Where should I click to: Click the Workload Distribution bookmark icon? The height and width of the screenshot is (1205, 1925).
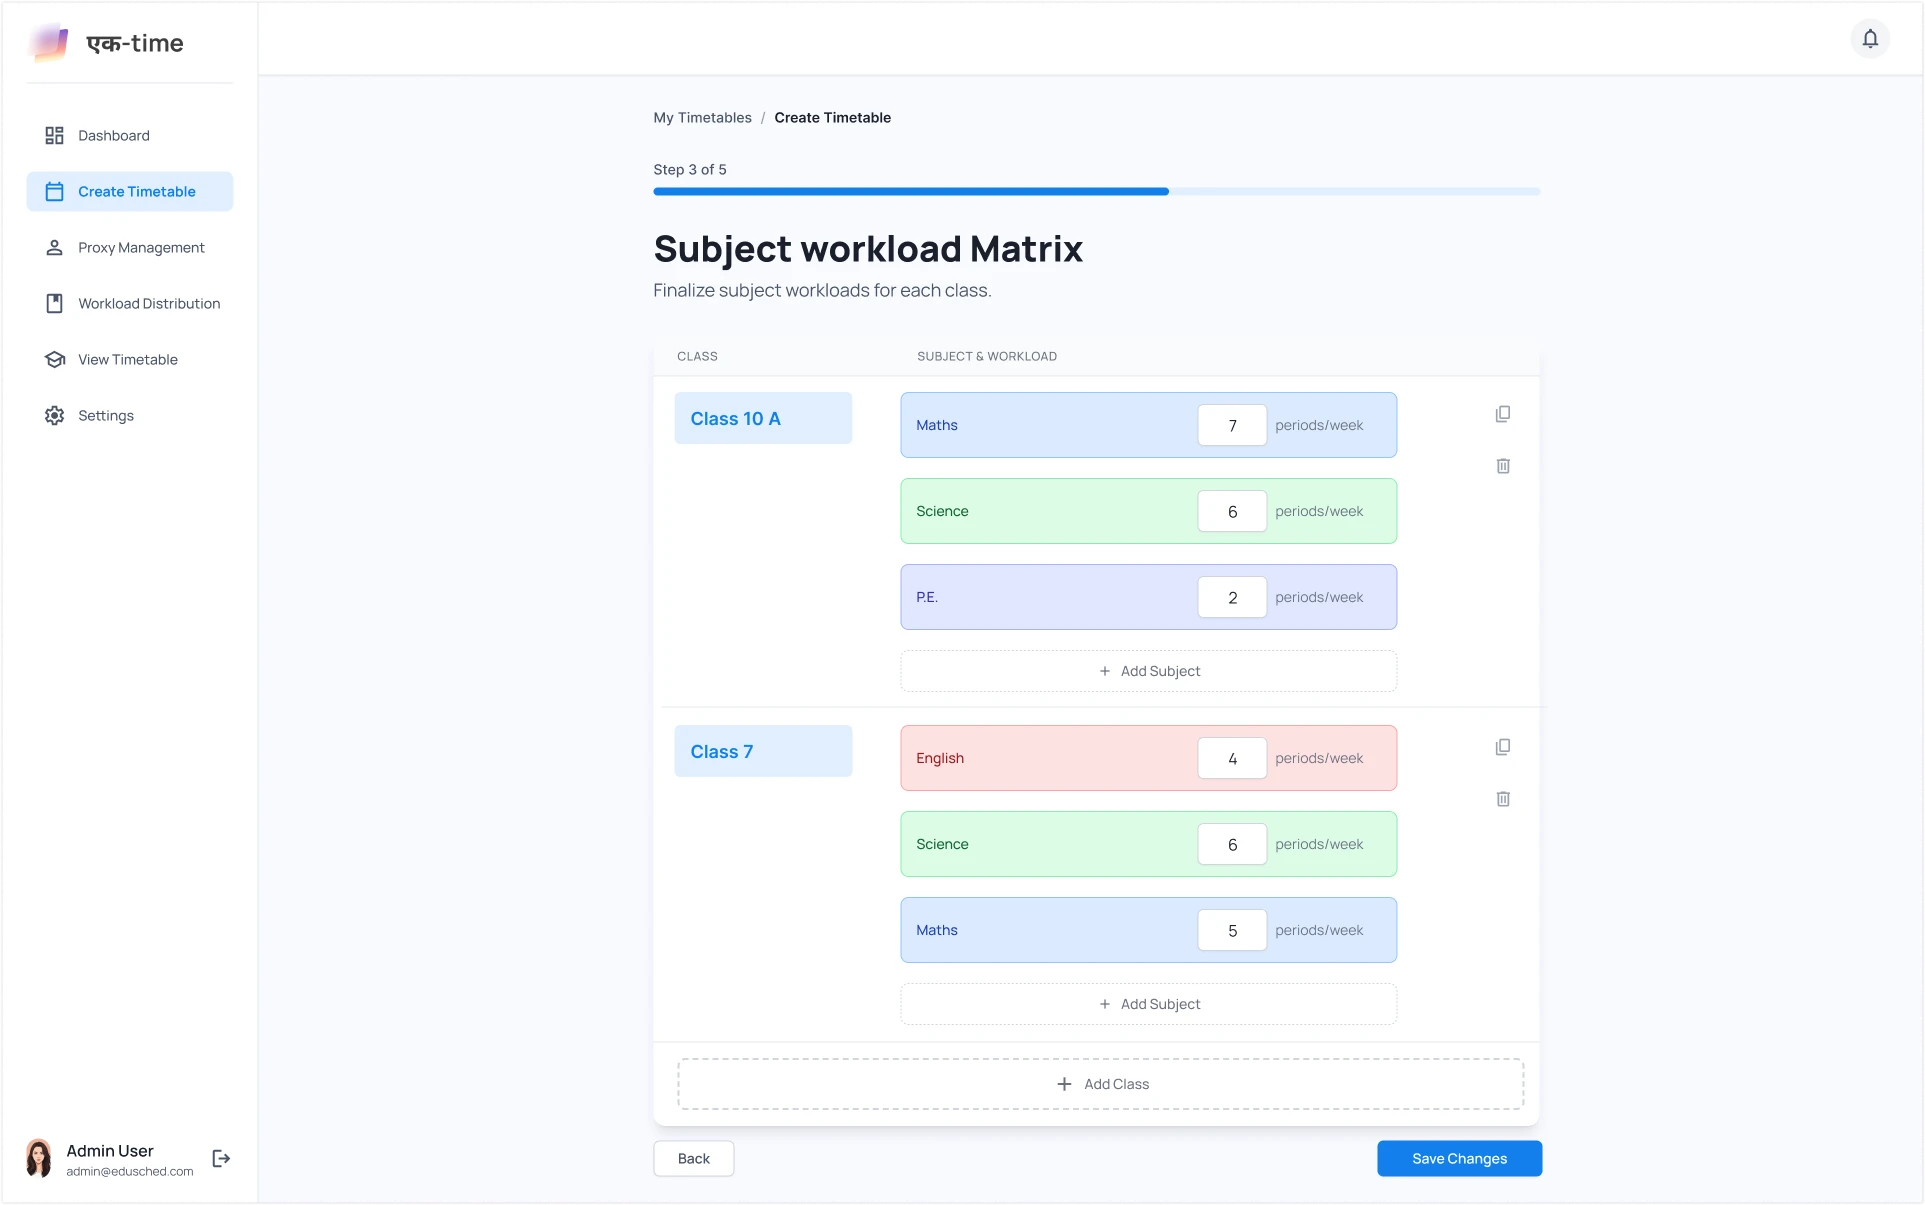click(54, 303)
